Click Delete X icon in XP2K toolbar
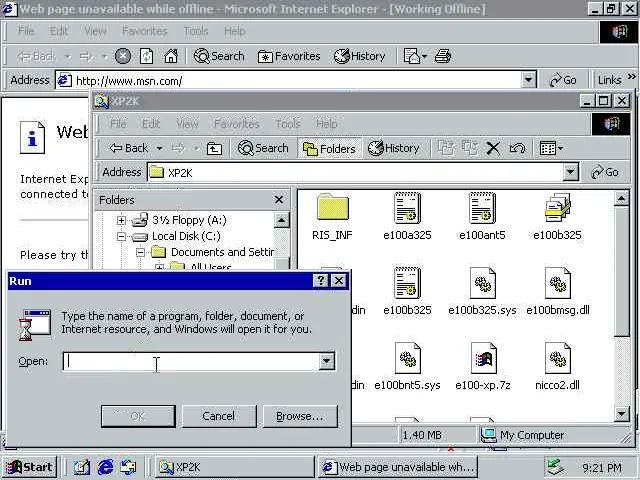The width and height of the screenshot is (640, 480). 493,148
